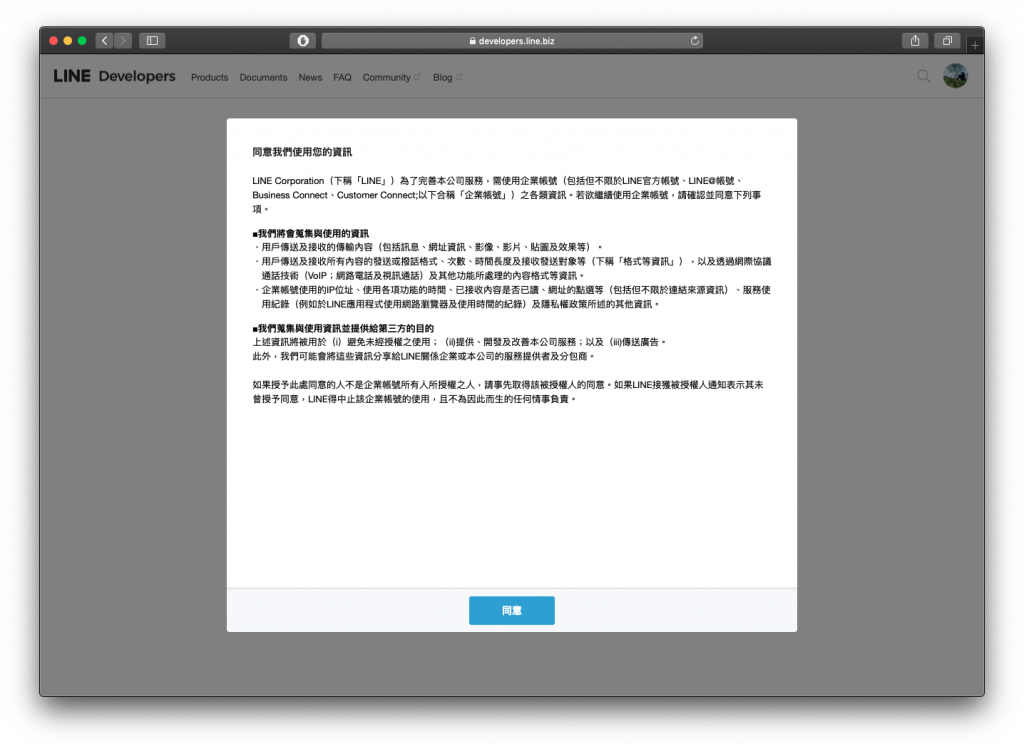Click the privacy shield icon in toolbar

tap(303, 40)
